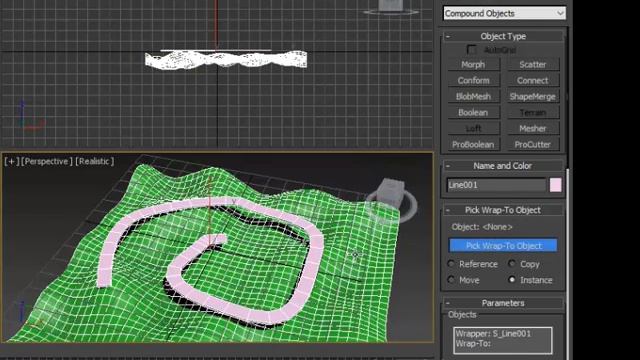
Task: Open the Realistic shading label menu
Action: click(95, 161)
